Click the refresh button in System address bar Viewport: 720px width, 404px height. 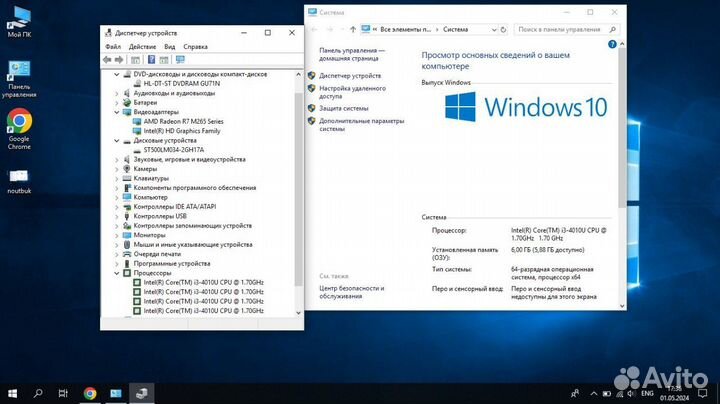click(503, 29)
